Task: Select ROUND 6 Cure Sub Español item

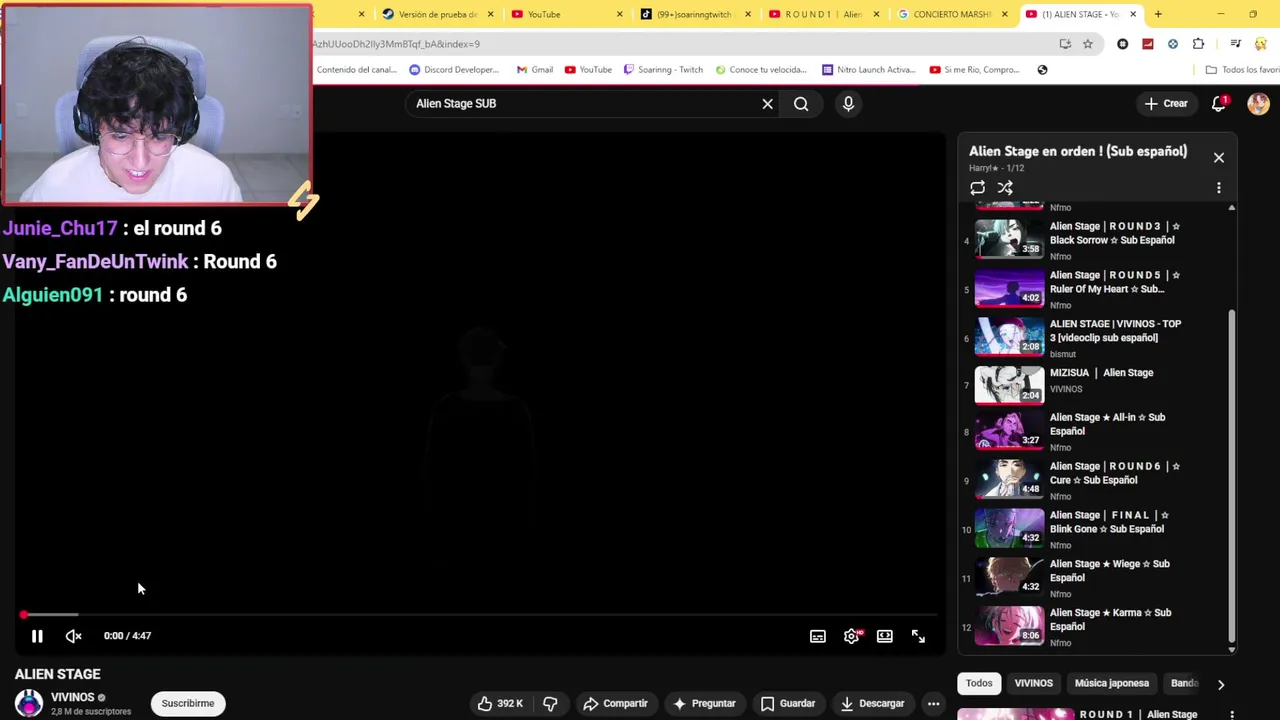Action: point(1093,481)
